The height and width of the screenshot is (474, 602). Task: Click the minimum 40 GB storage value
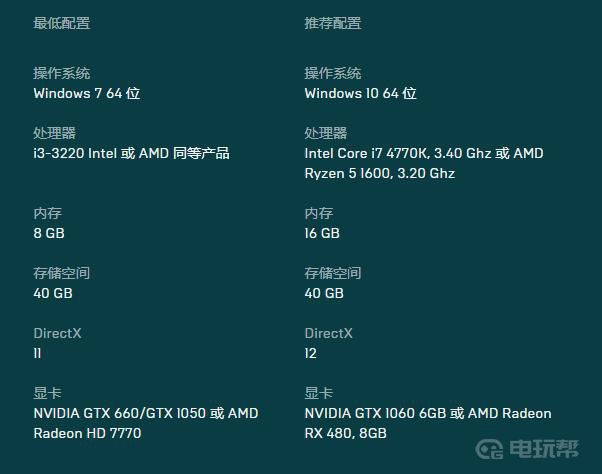point(53,293)
